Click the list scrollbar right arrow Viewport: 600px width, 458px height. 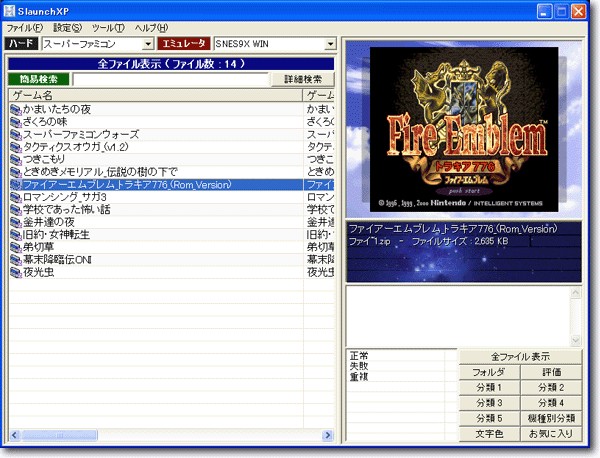(328, 435)
